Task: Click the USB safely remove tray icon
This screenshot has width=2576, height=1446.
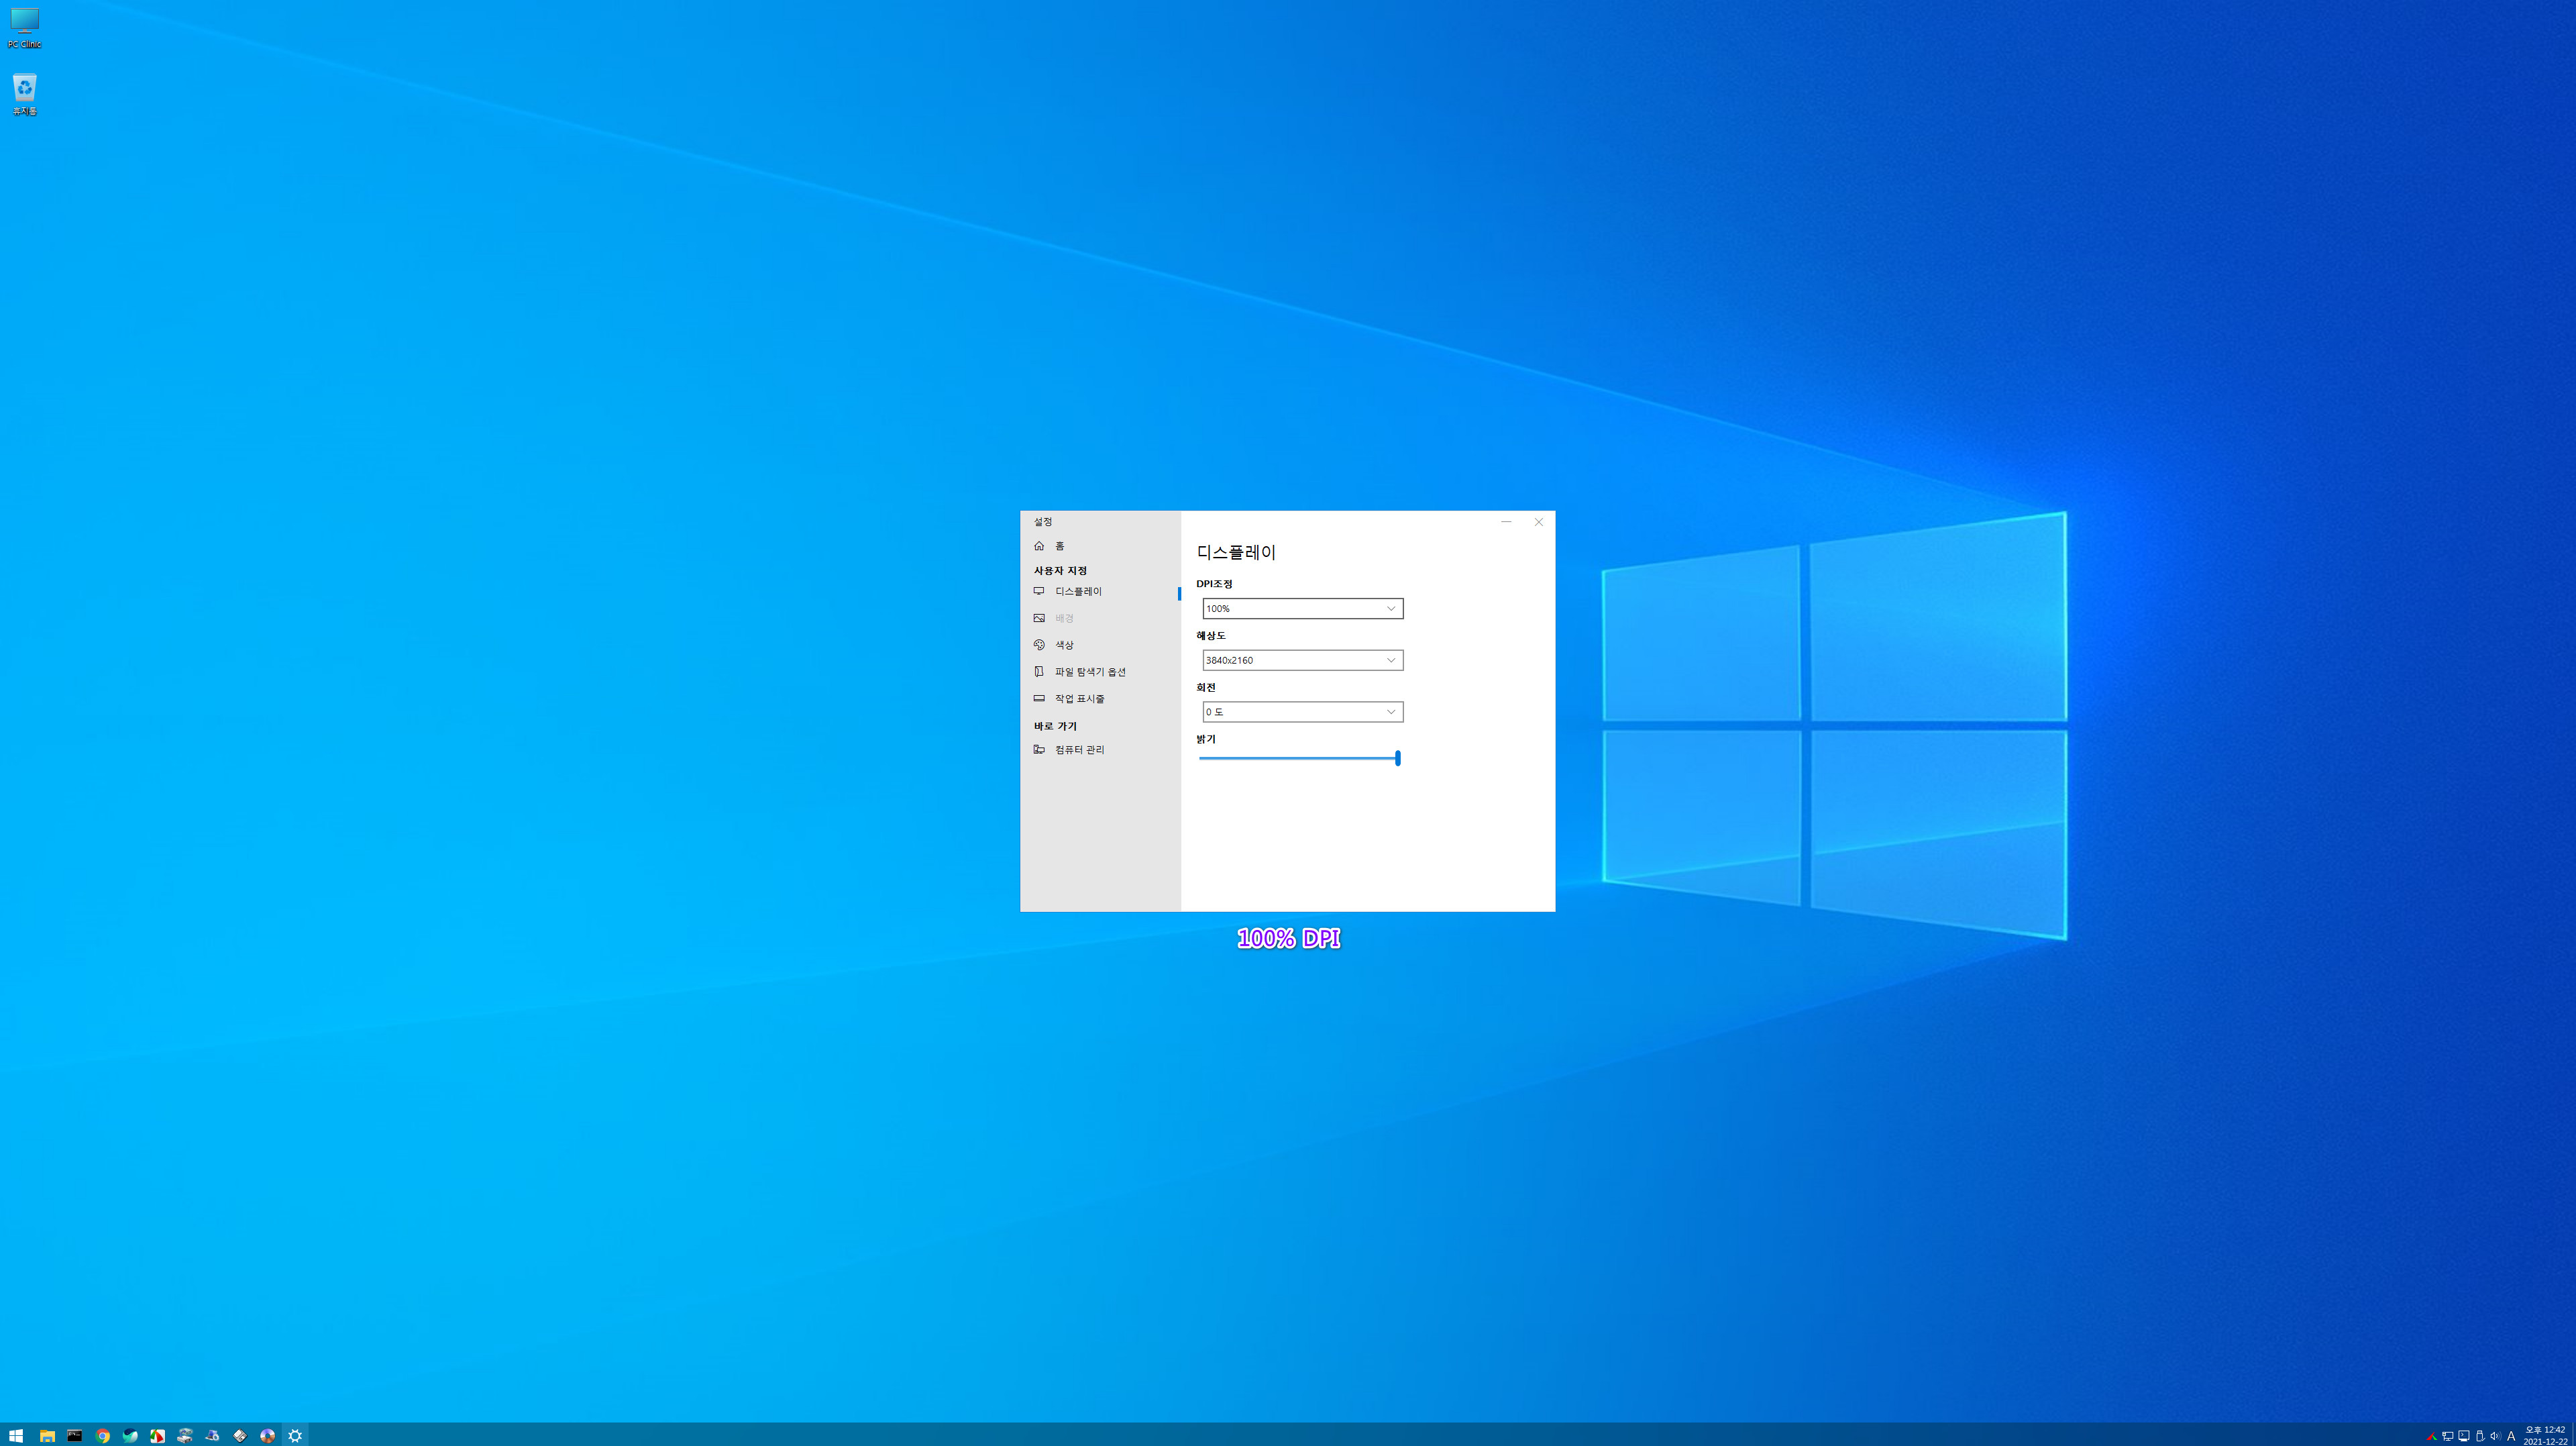Action: point(2480,1436)
